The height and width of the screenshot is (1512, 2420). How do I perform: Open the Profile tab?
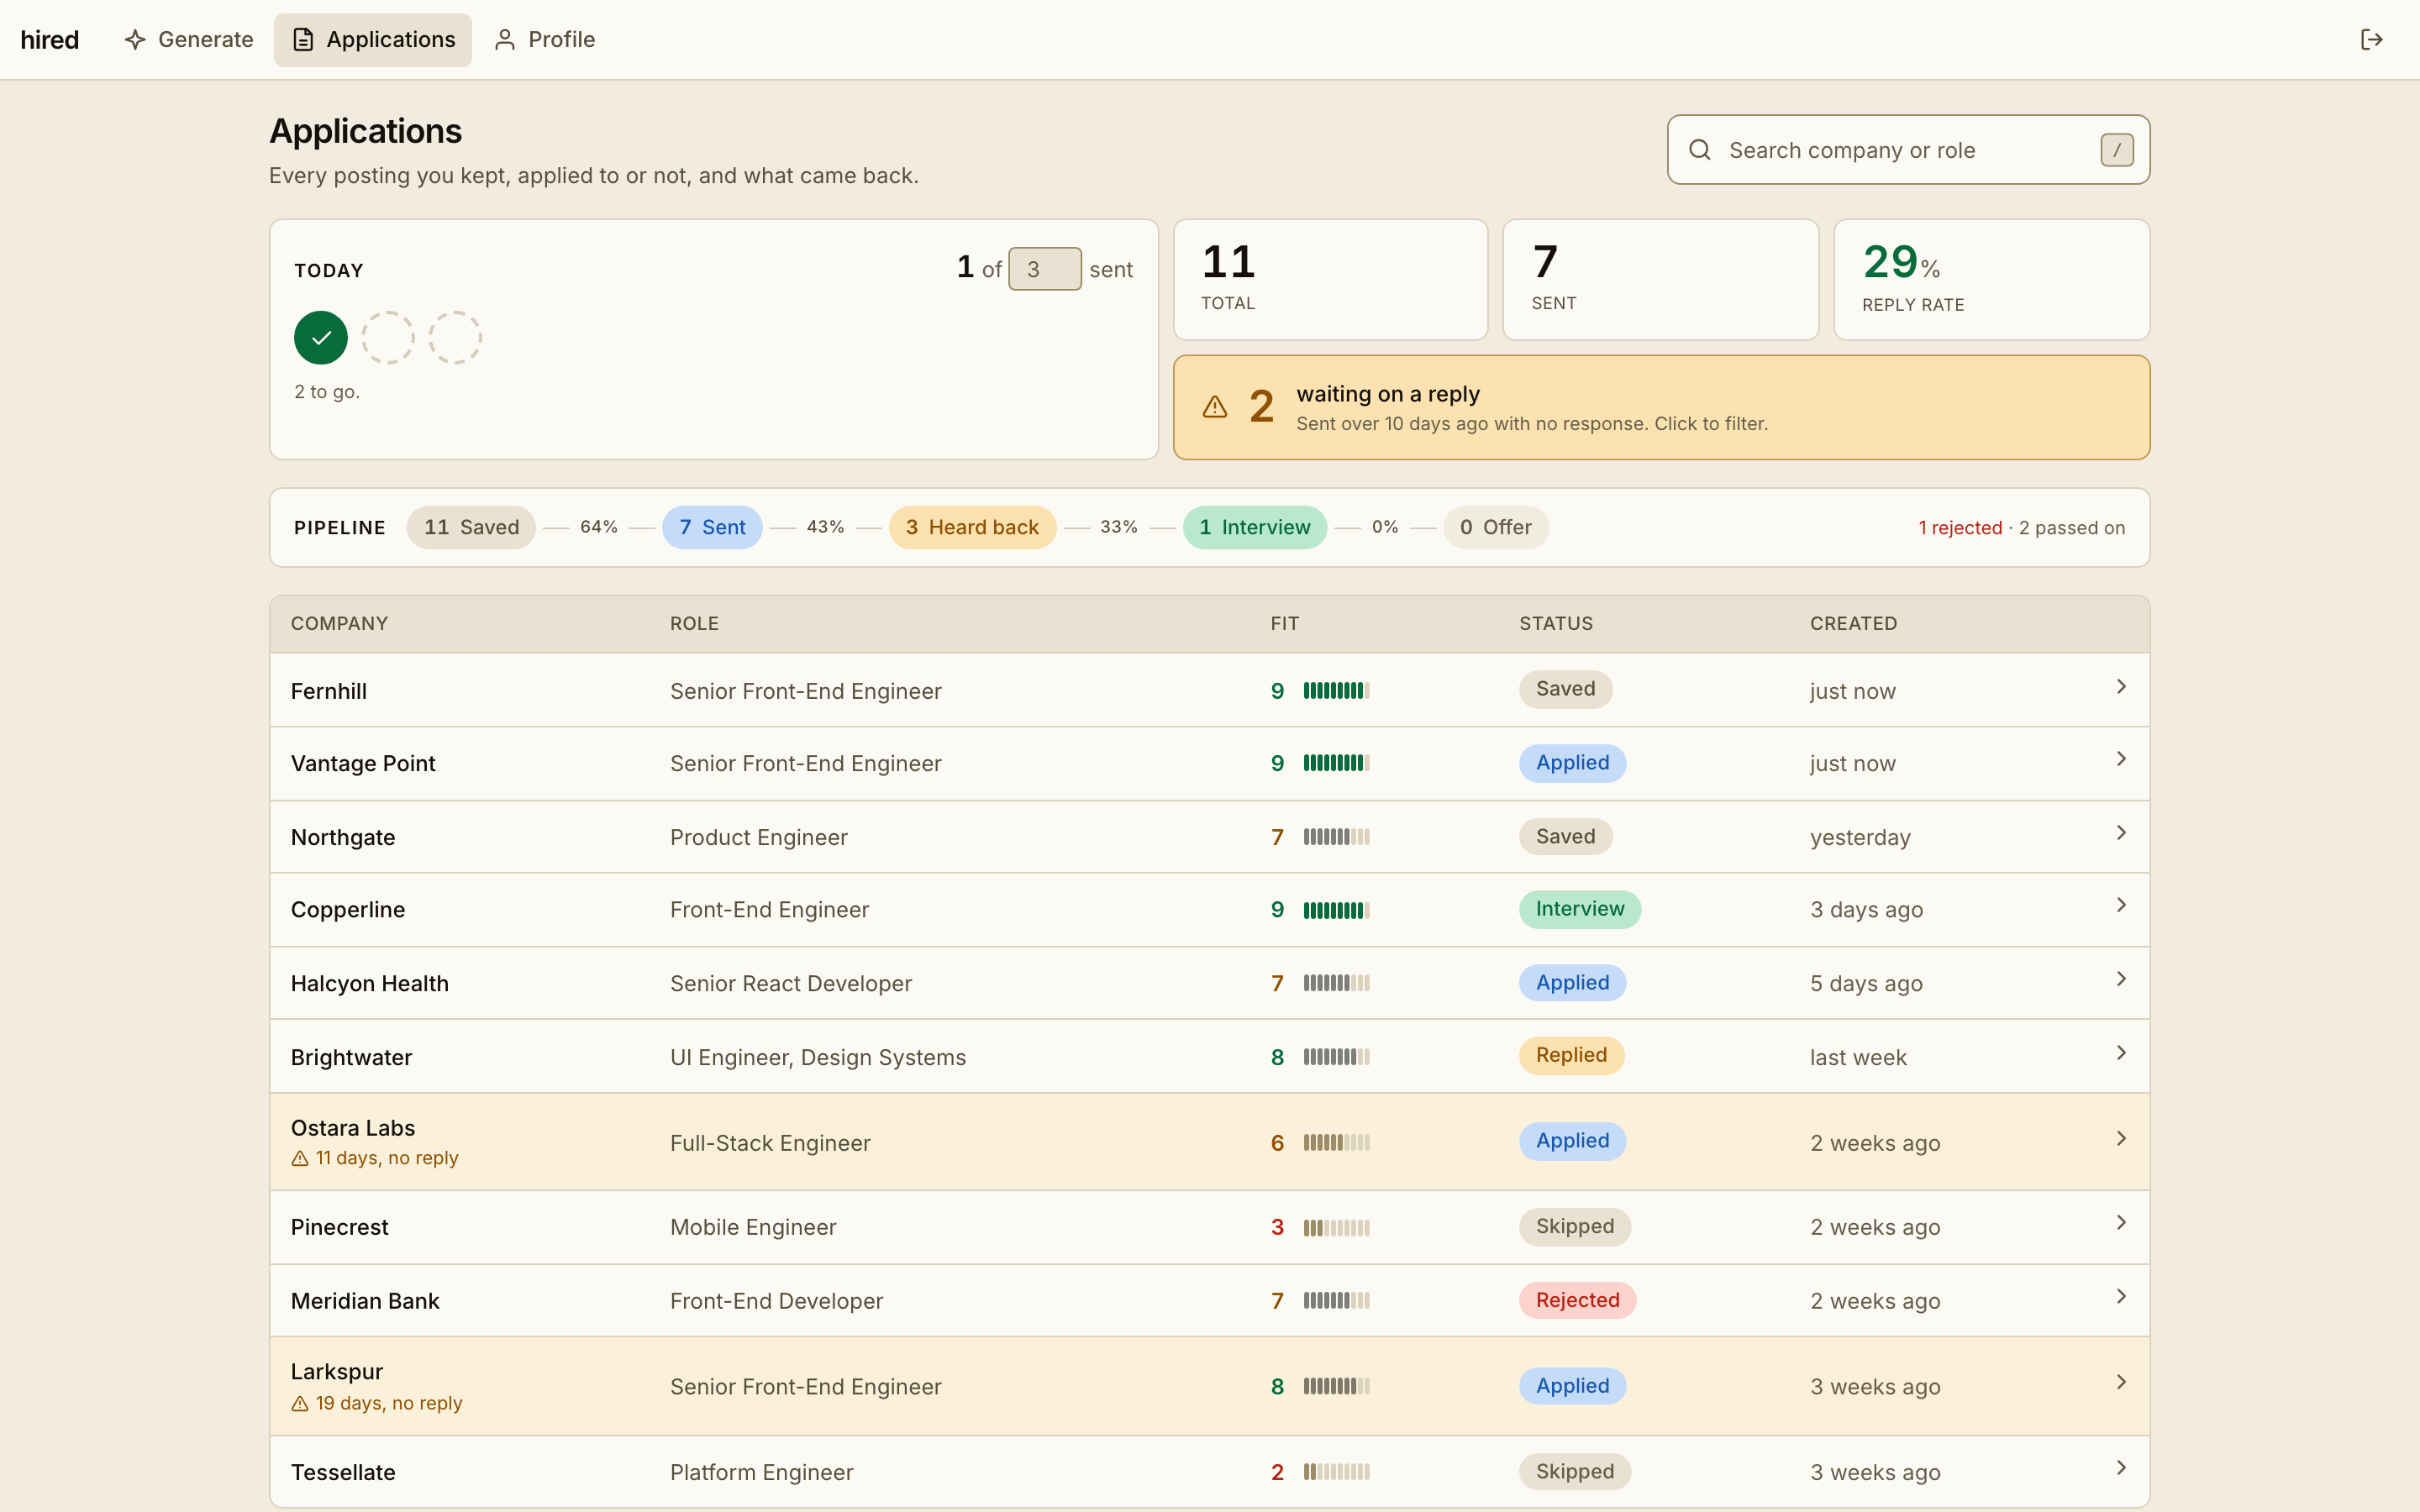[x=545, y=40]
